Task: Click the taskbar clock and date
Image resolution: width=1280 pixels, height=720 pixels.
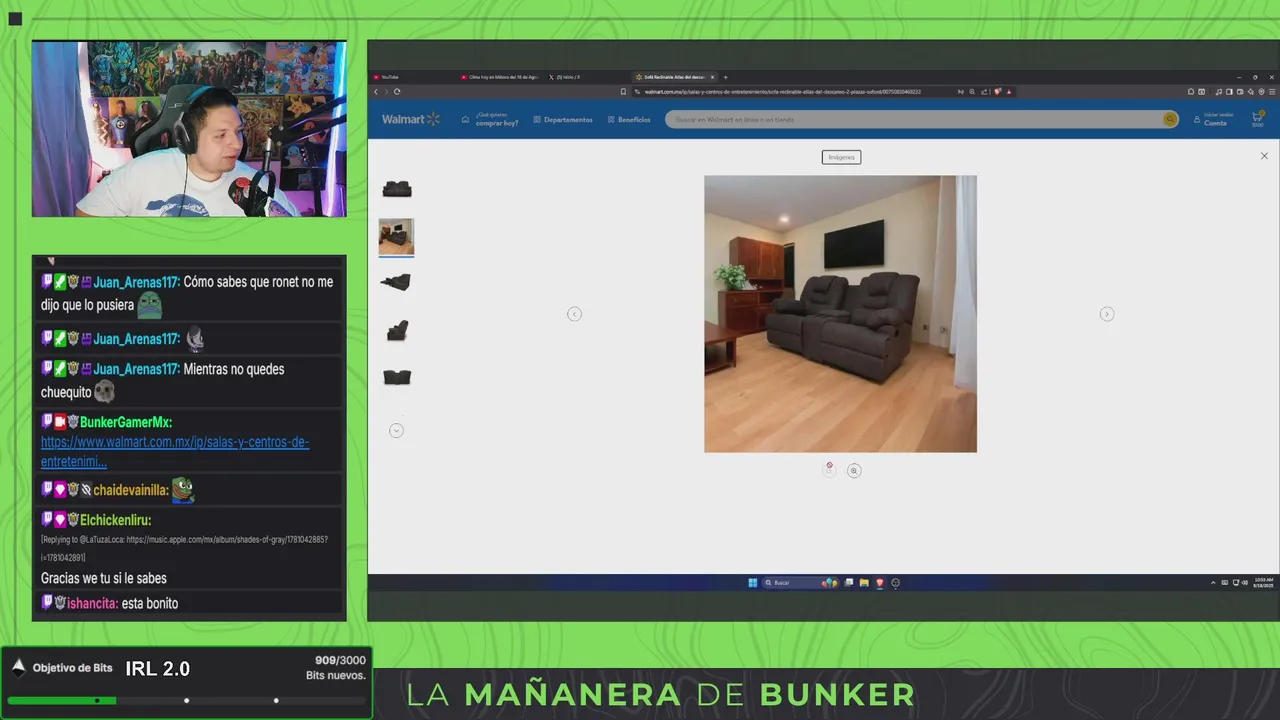Action: pyautogui.click(x=1263, y=583)
